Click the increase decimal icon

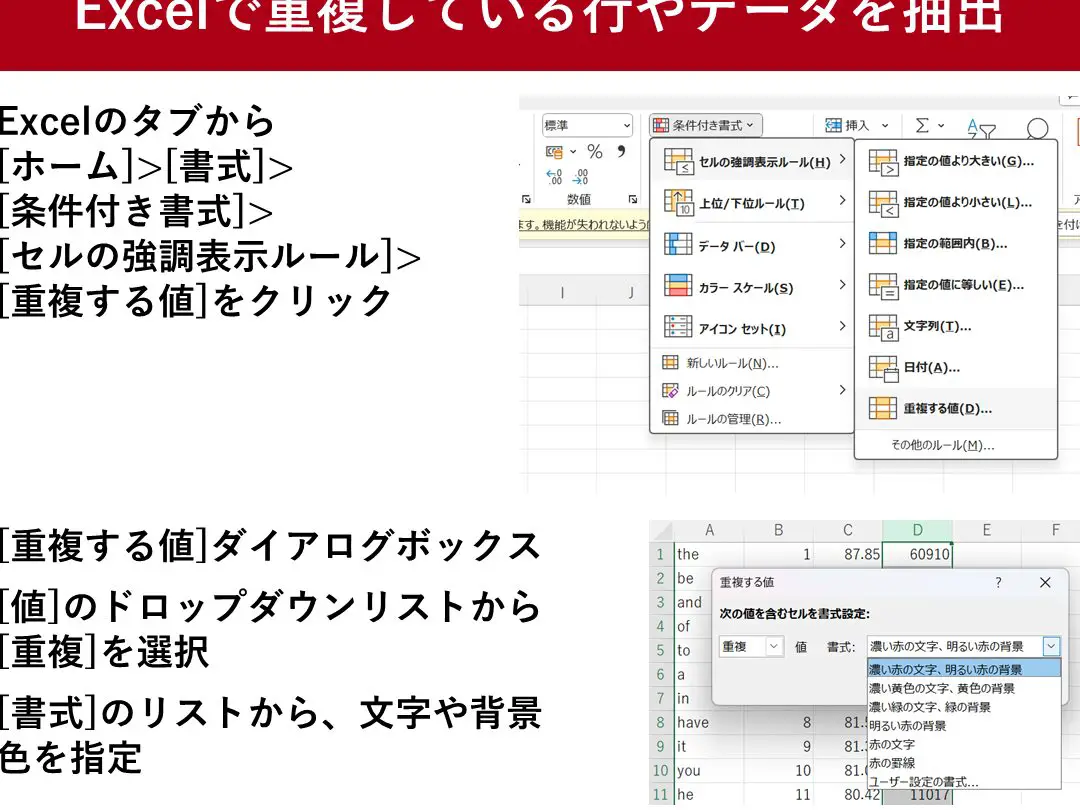(554, 177)
